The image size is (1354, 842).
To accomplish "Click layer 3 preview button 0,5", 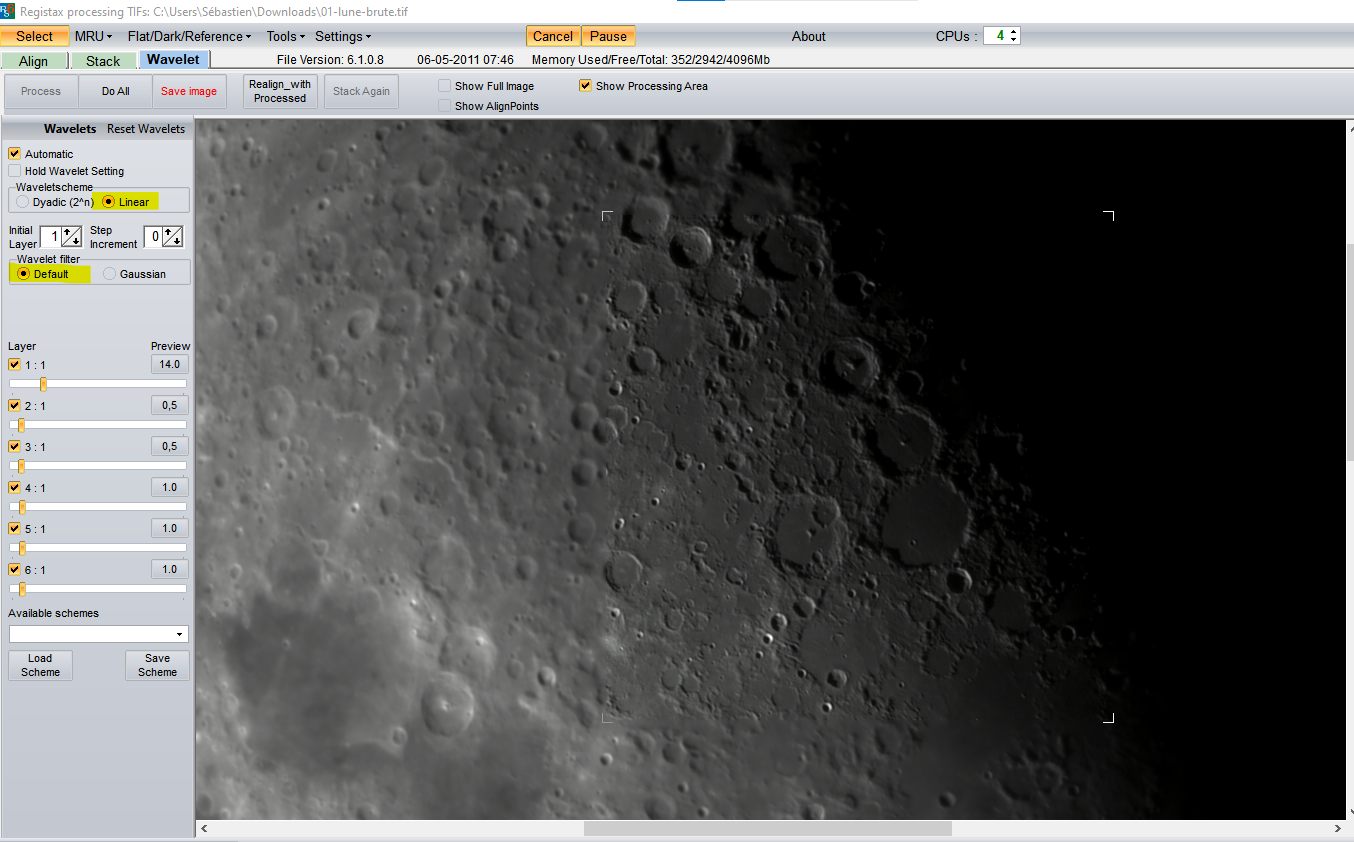I will 170,446.
